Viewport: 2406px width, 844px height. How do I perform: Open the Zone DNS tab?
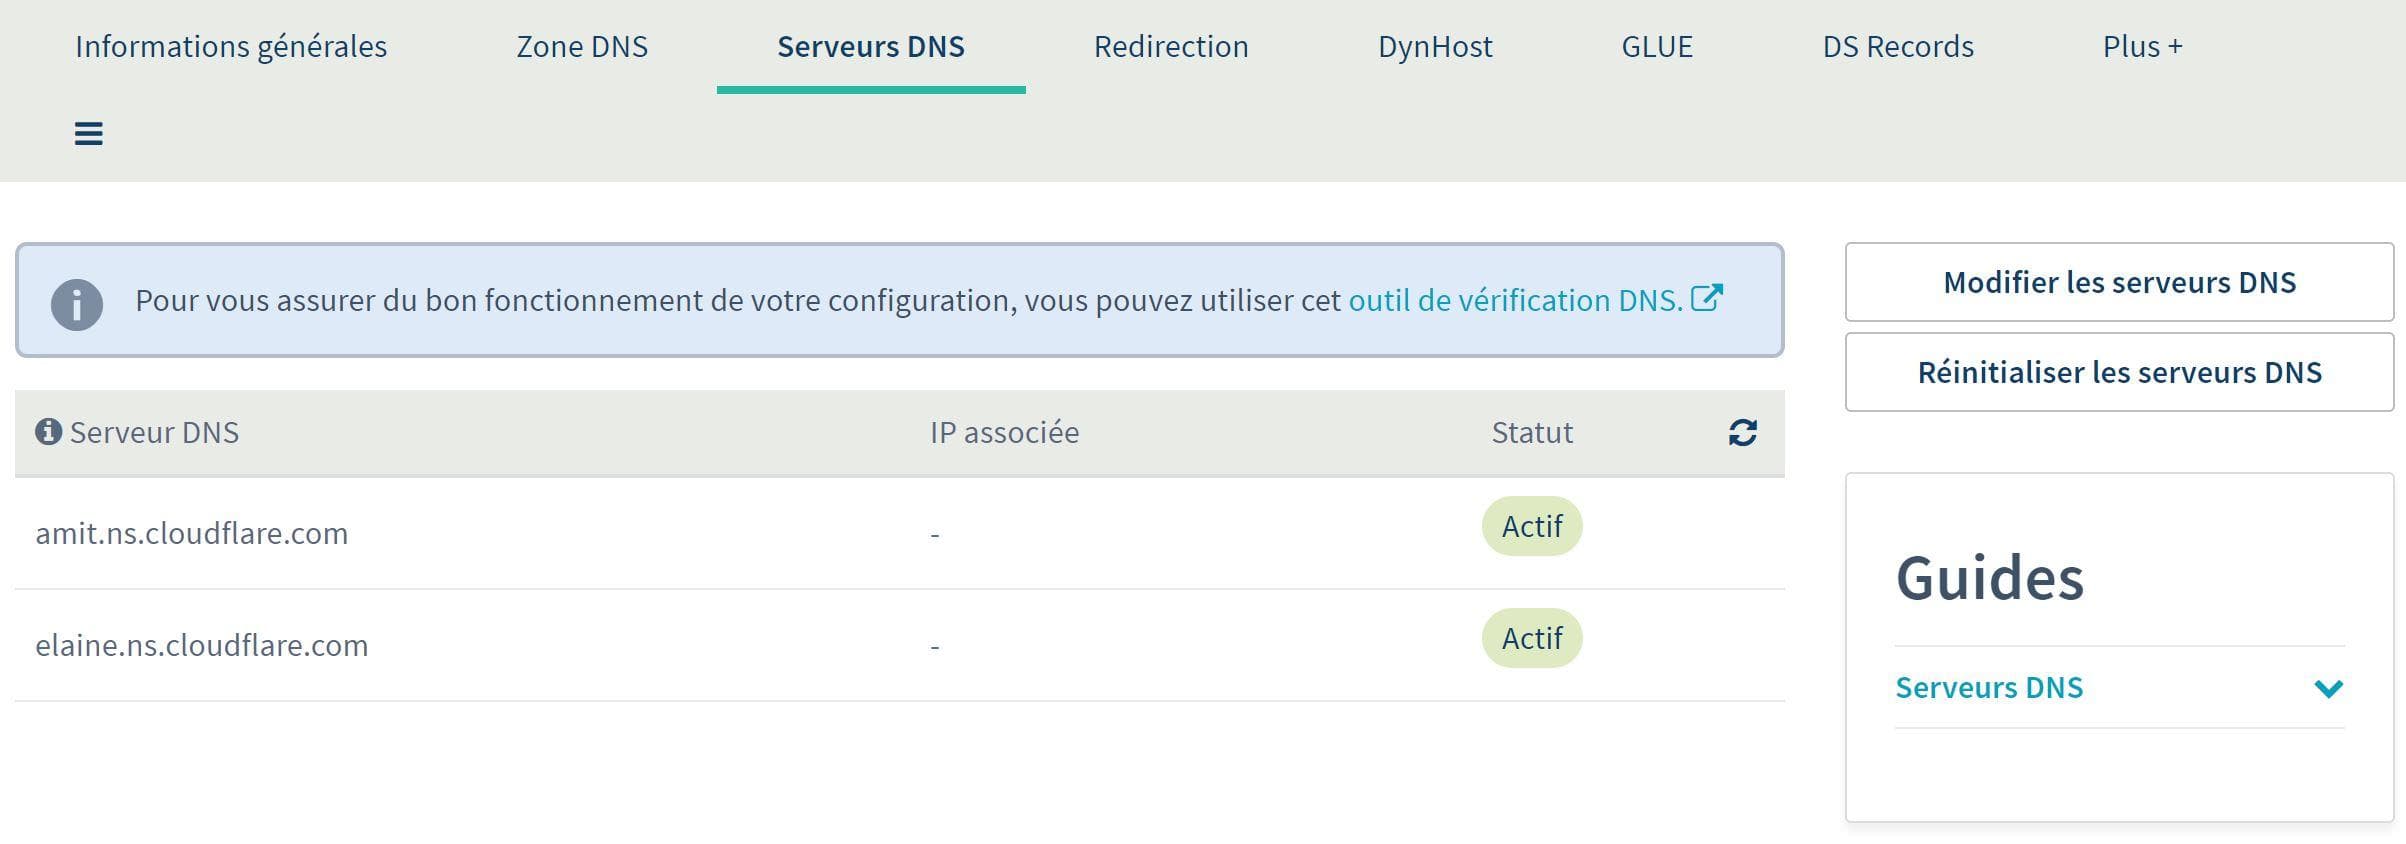(x=582, y=46)
